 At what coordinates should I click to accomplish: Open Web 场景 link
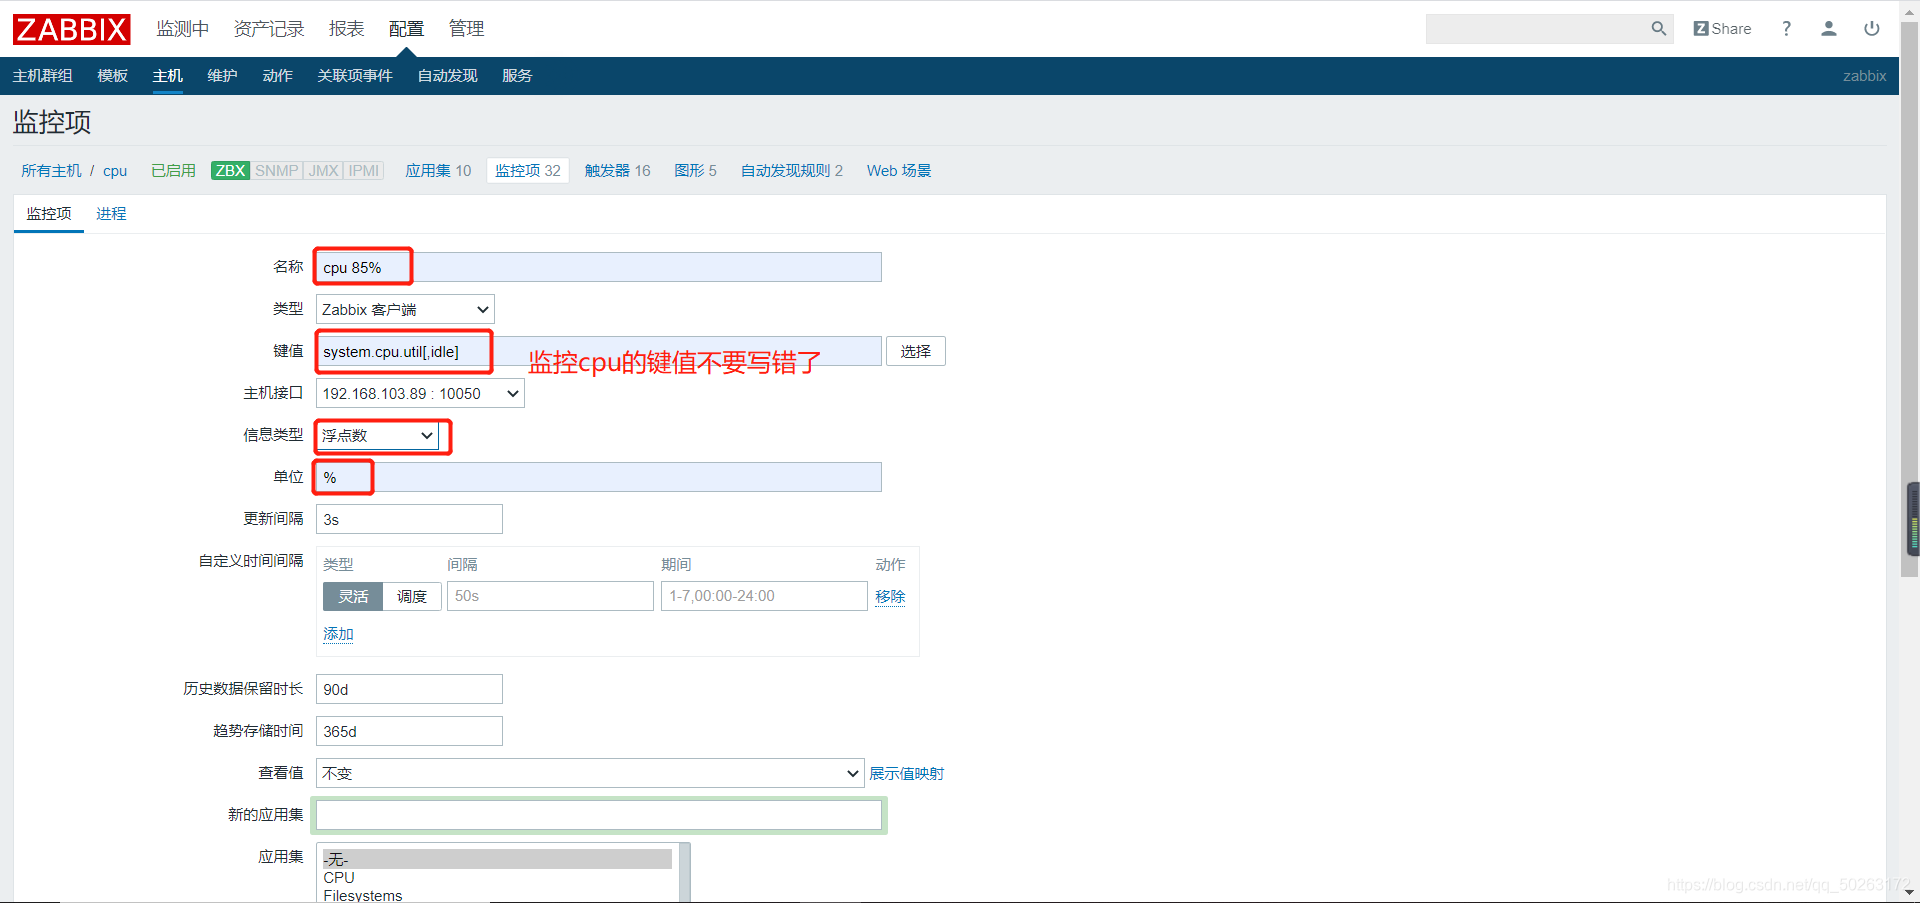(x=899, y=171)
